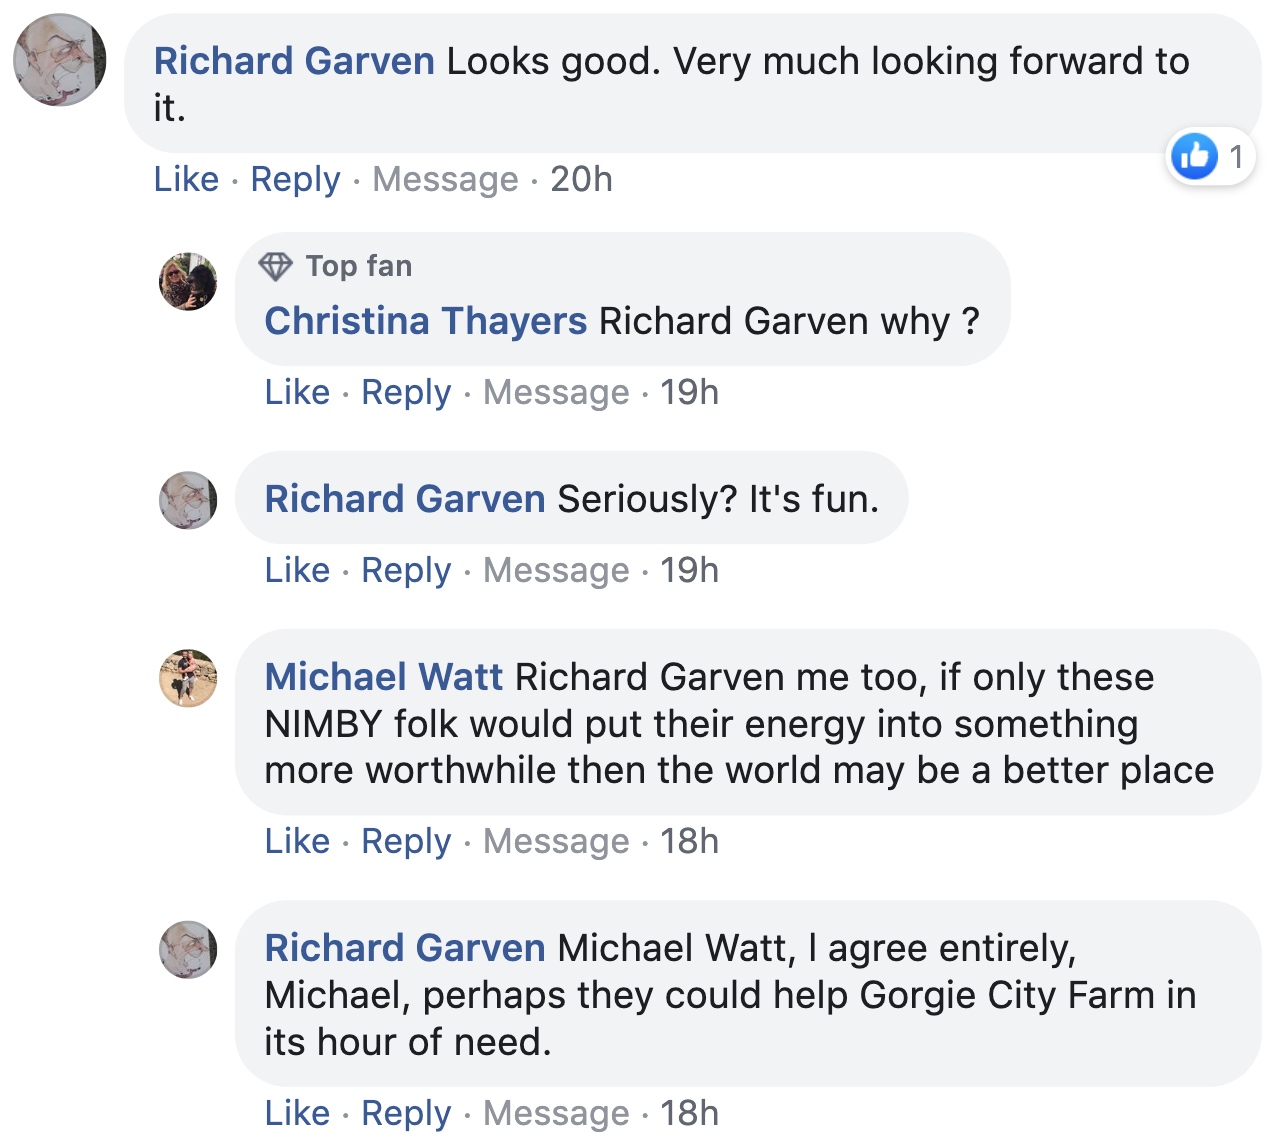Click the thumbs-up reaction icon on first comment
1278x1144 pixels.
tap(1194, 157)
